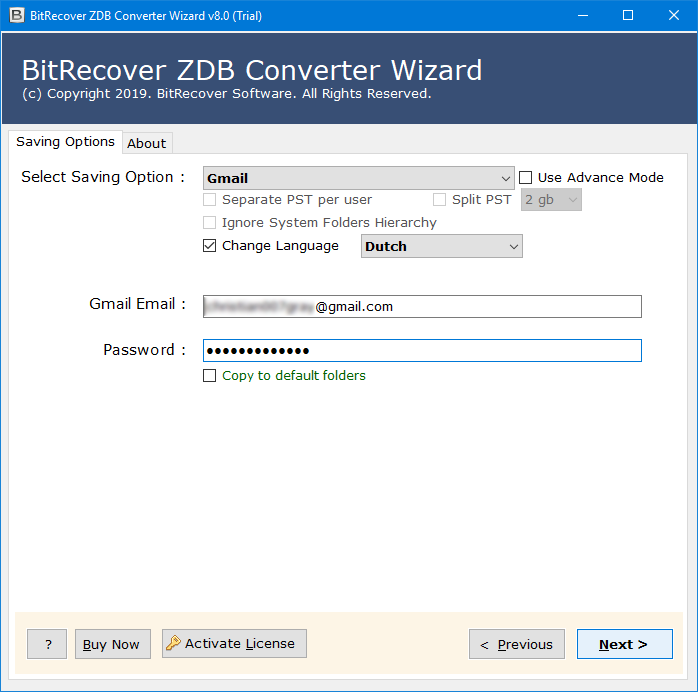This screenshot has height=692, width=698.
Task: Close the ZDB Converter Wizard window
Action: tap(674, 16)
